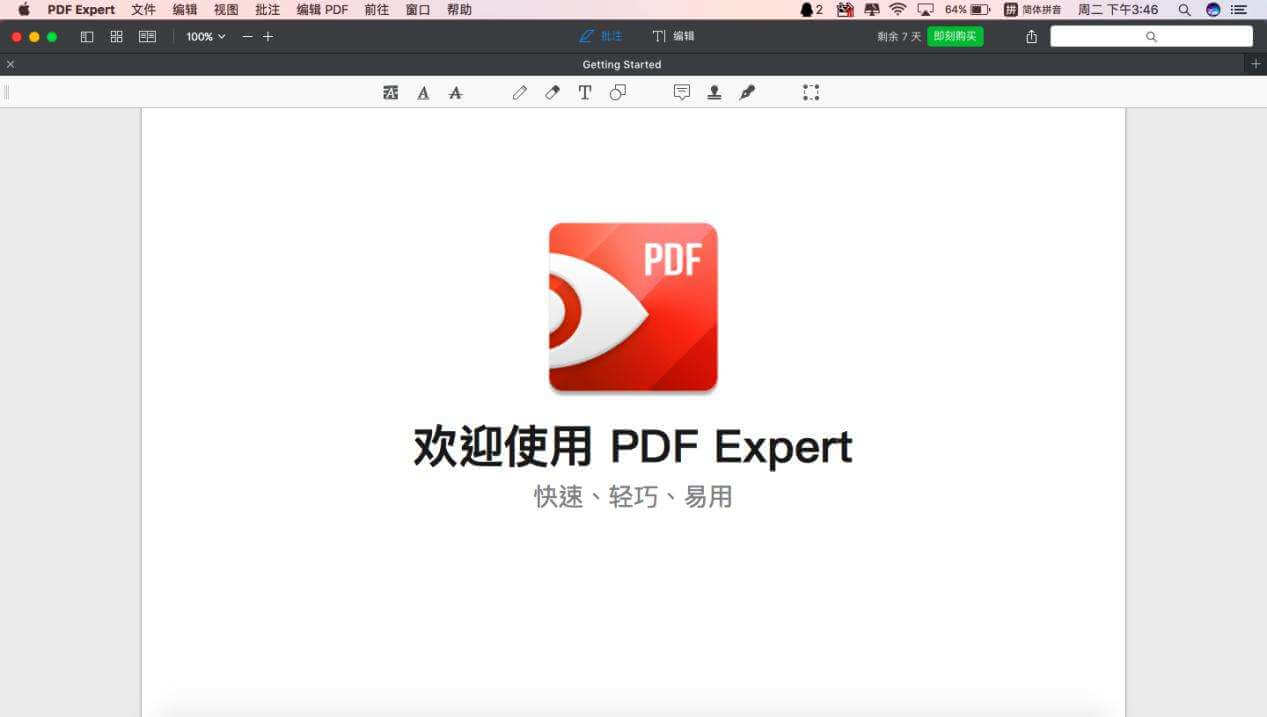Select the strikethrough text tool
1267x717 pixels.
pyautogui.click(x=456, y=92)
